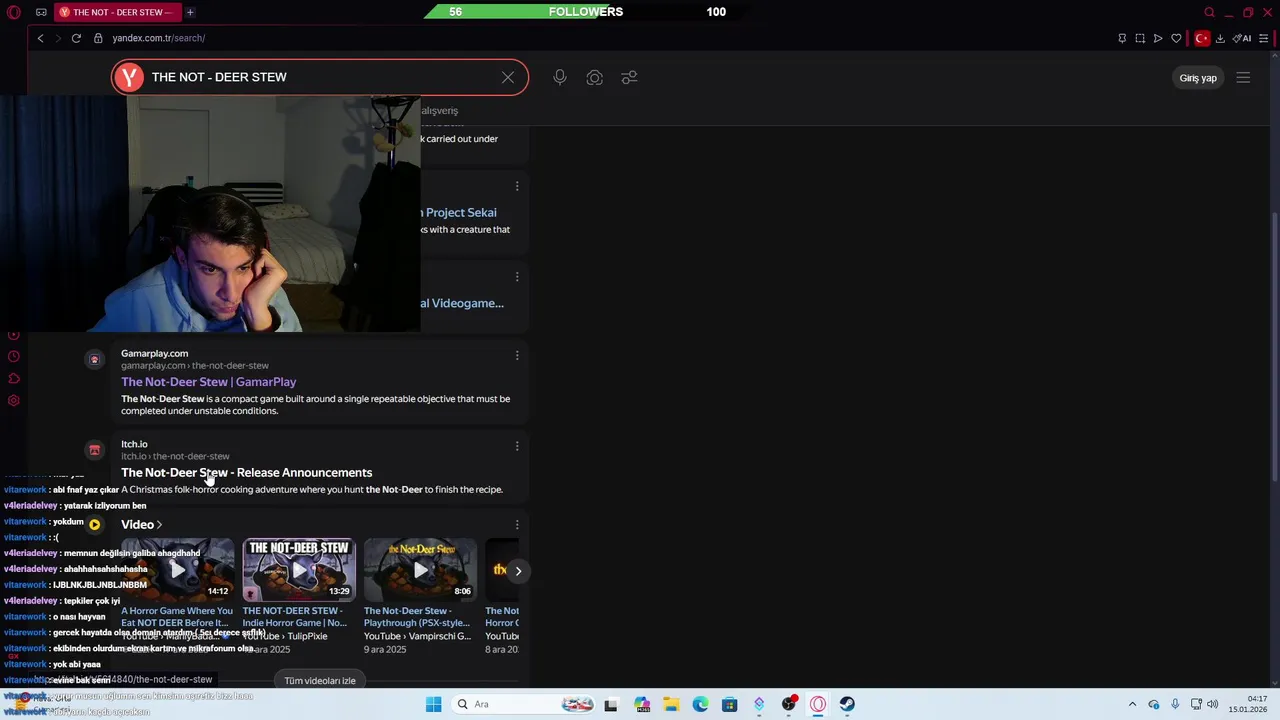Open Steam from the taskbar

pos(847,704)
